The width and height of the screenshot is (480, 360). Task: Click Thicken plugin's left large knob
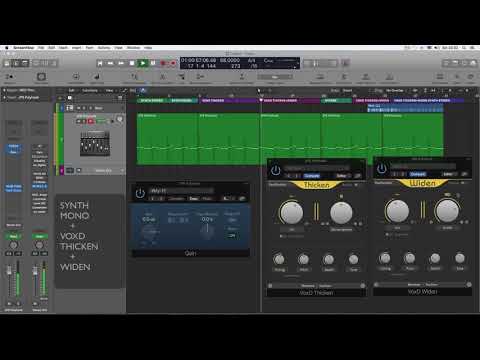[292, 212]
